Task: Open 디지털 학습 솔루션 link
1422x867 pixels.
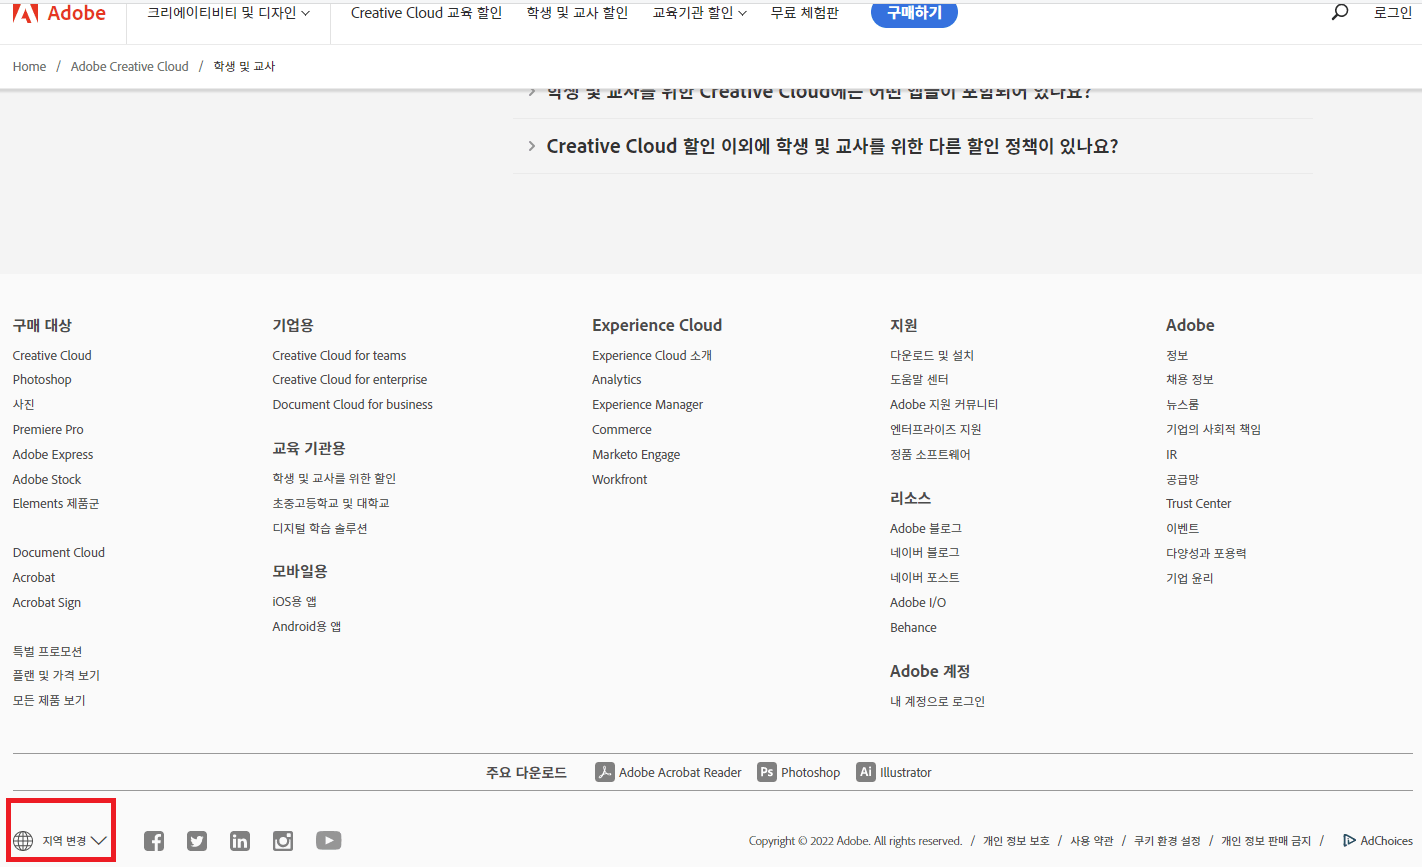Action: (320, 529)
